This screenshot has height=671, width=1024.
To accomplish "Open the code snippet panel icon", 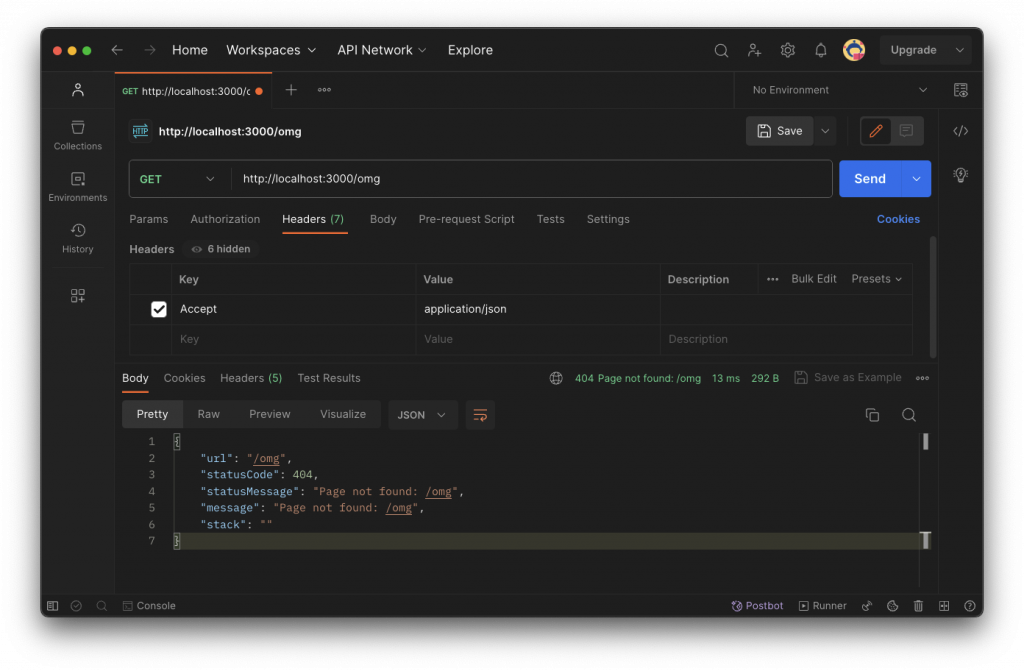I will click(x=960, y=131).
